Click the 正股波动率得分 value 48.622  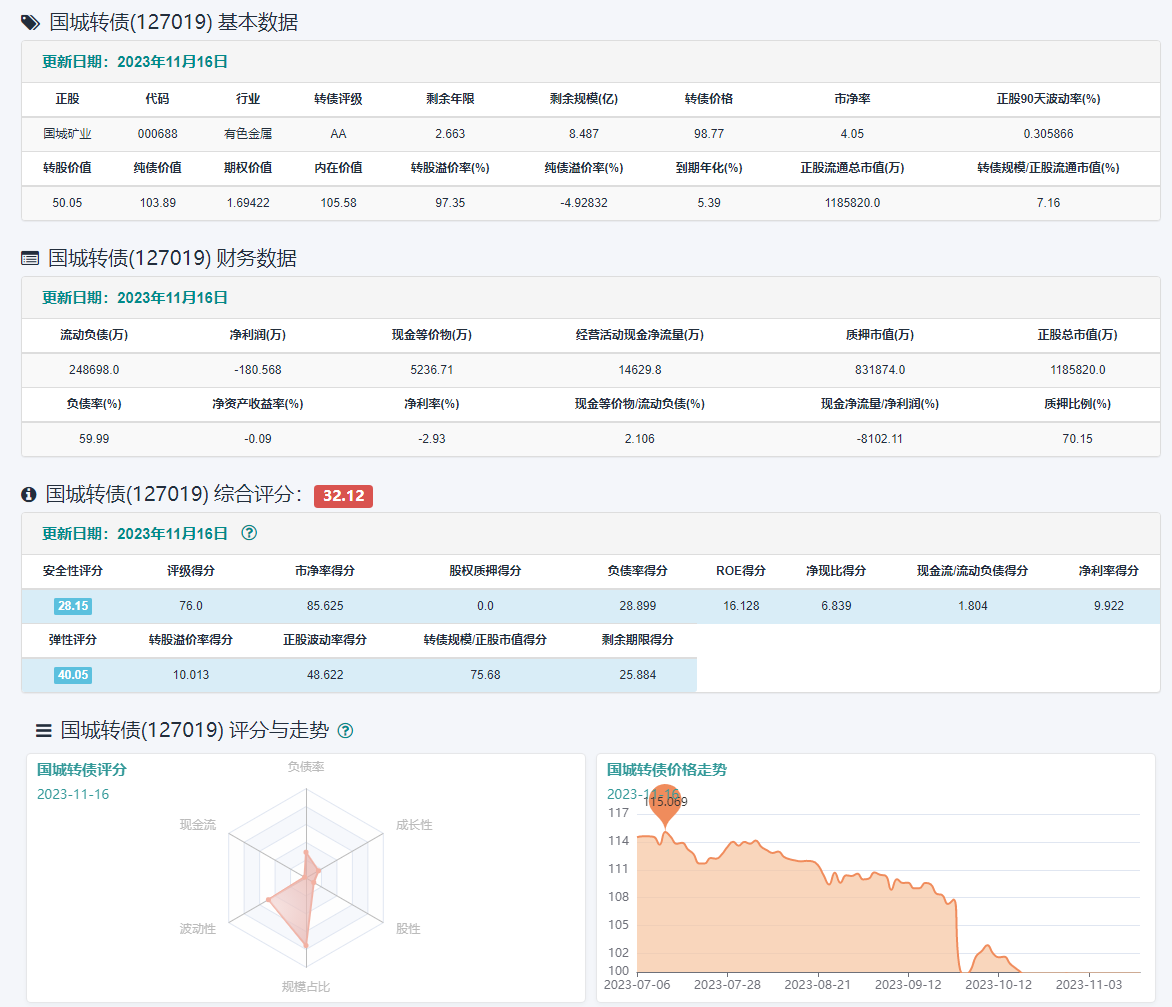[325, 674]
